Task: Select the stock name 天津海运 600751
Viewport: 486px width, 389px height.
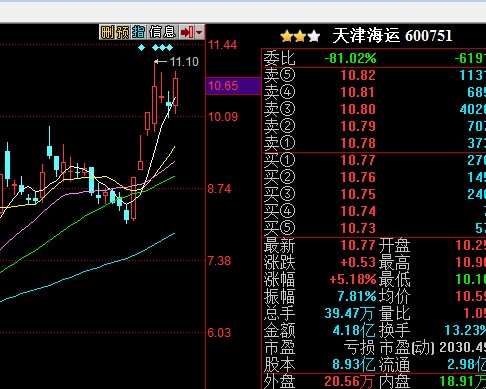Action: pos(392,36)
